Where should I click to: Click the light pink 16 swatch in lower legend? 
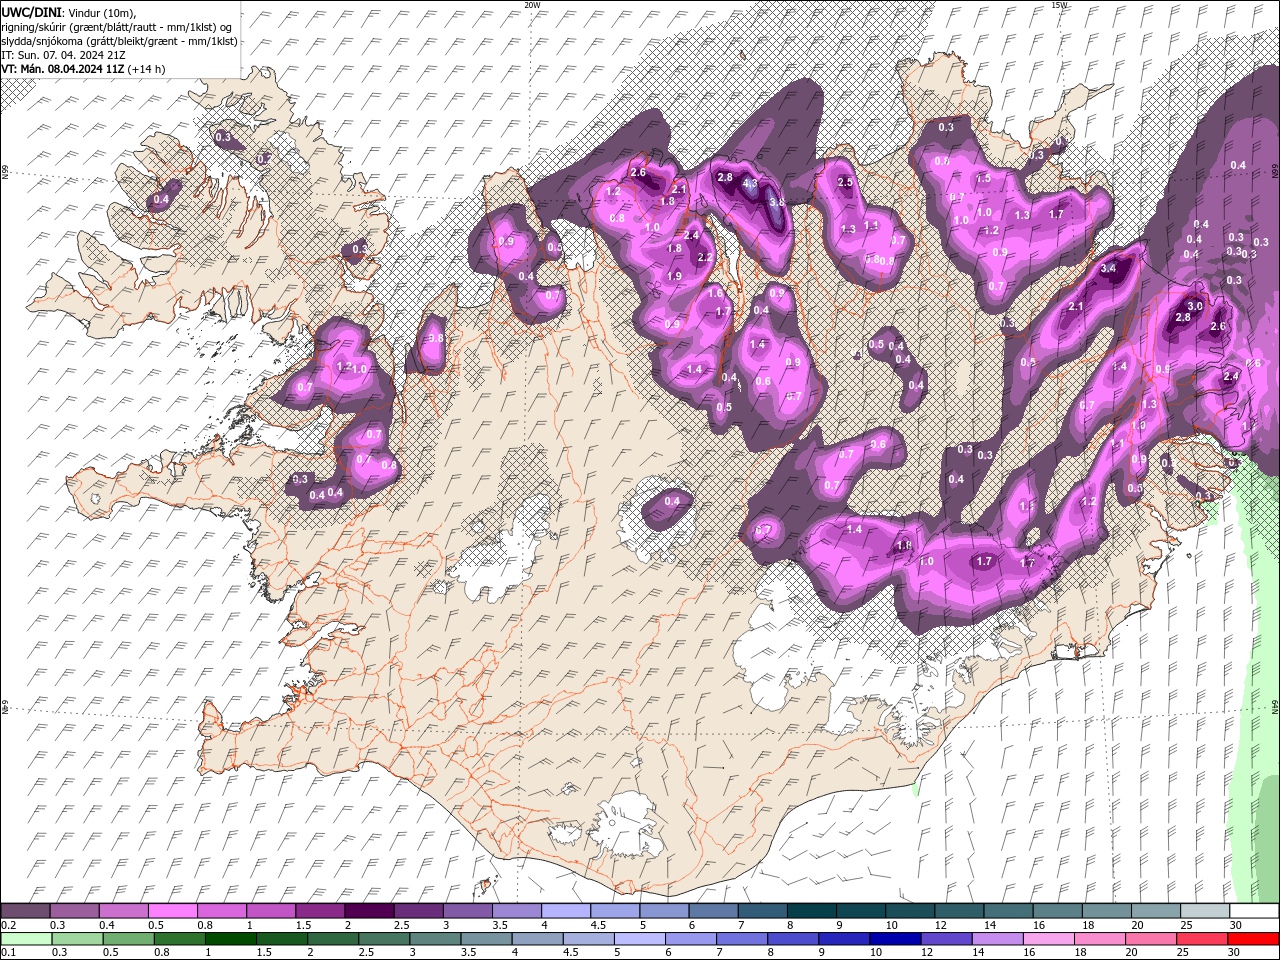pyautogui.click(x=1049, y=939)
